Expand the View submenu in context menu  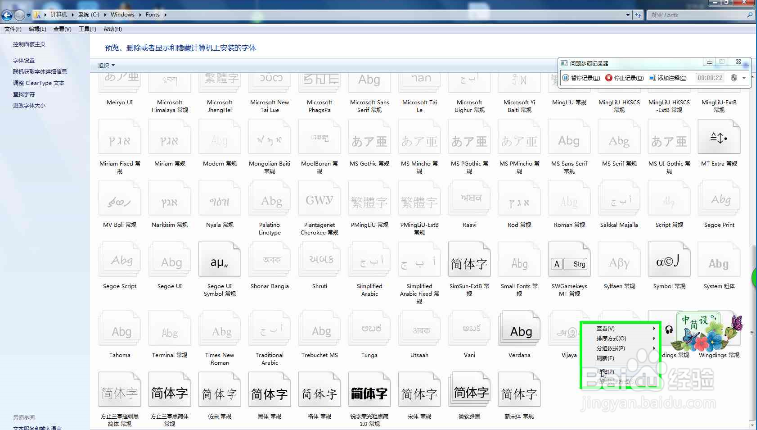point(625,329)
